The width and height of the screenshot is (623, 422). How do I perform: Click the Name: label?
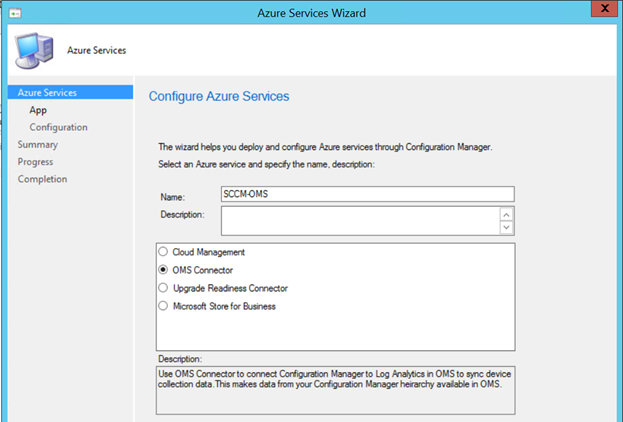point(173,197)
